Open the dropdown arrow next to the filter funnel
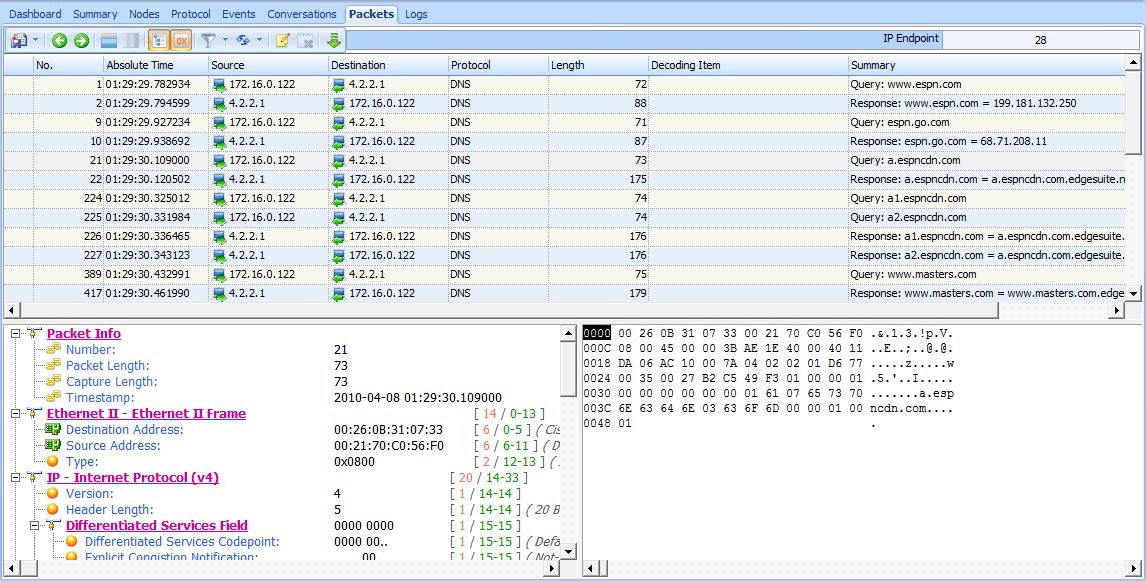The height and width of the screenshot is (581, 1146). click(x=225, y=41)
